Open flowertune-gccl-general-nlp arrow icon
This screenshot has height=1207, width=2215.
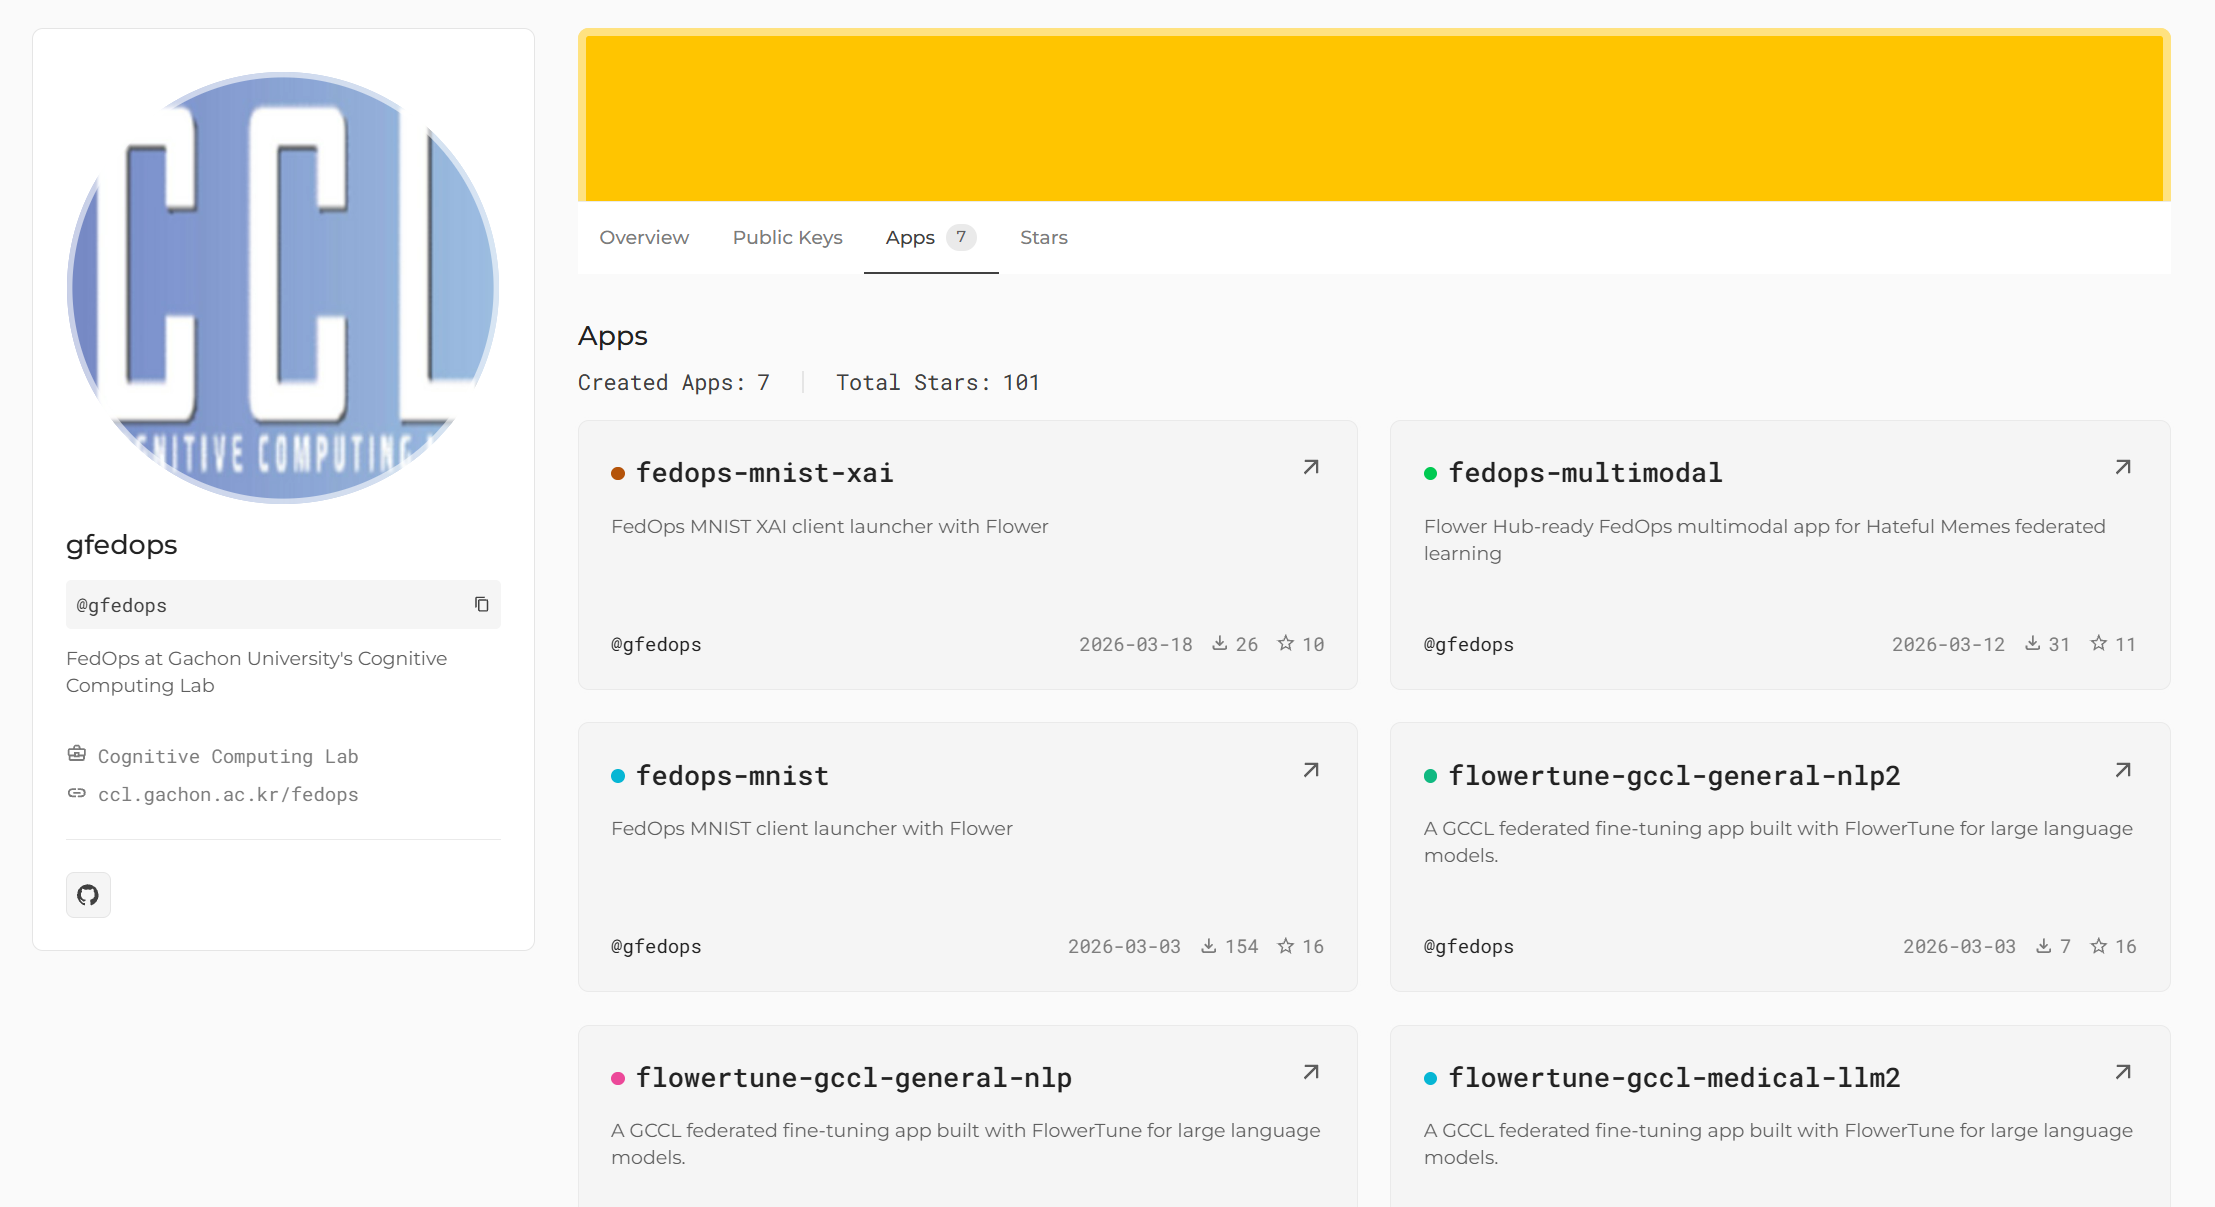tap(1311, 1072)
